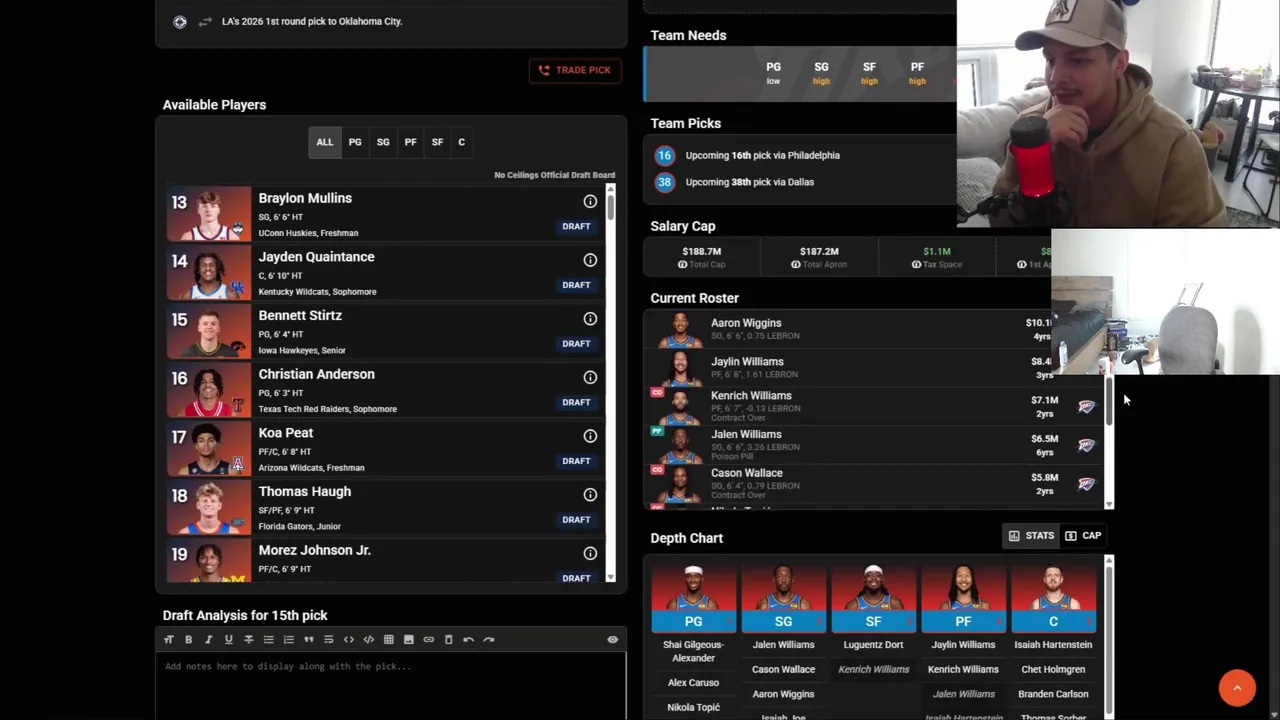The width and height of the screenshot is (1280, 720).
Task: Draft Braylon Mullins
Action: 576,226
